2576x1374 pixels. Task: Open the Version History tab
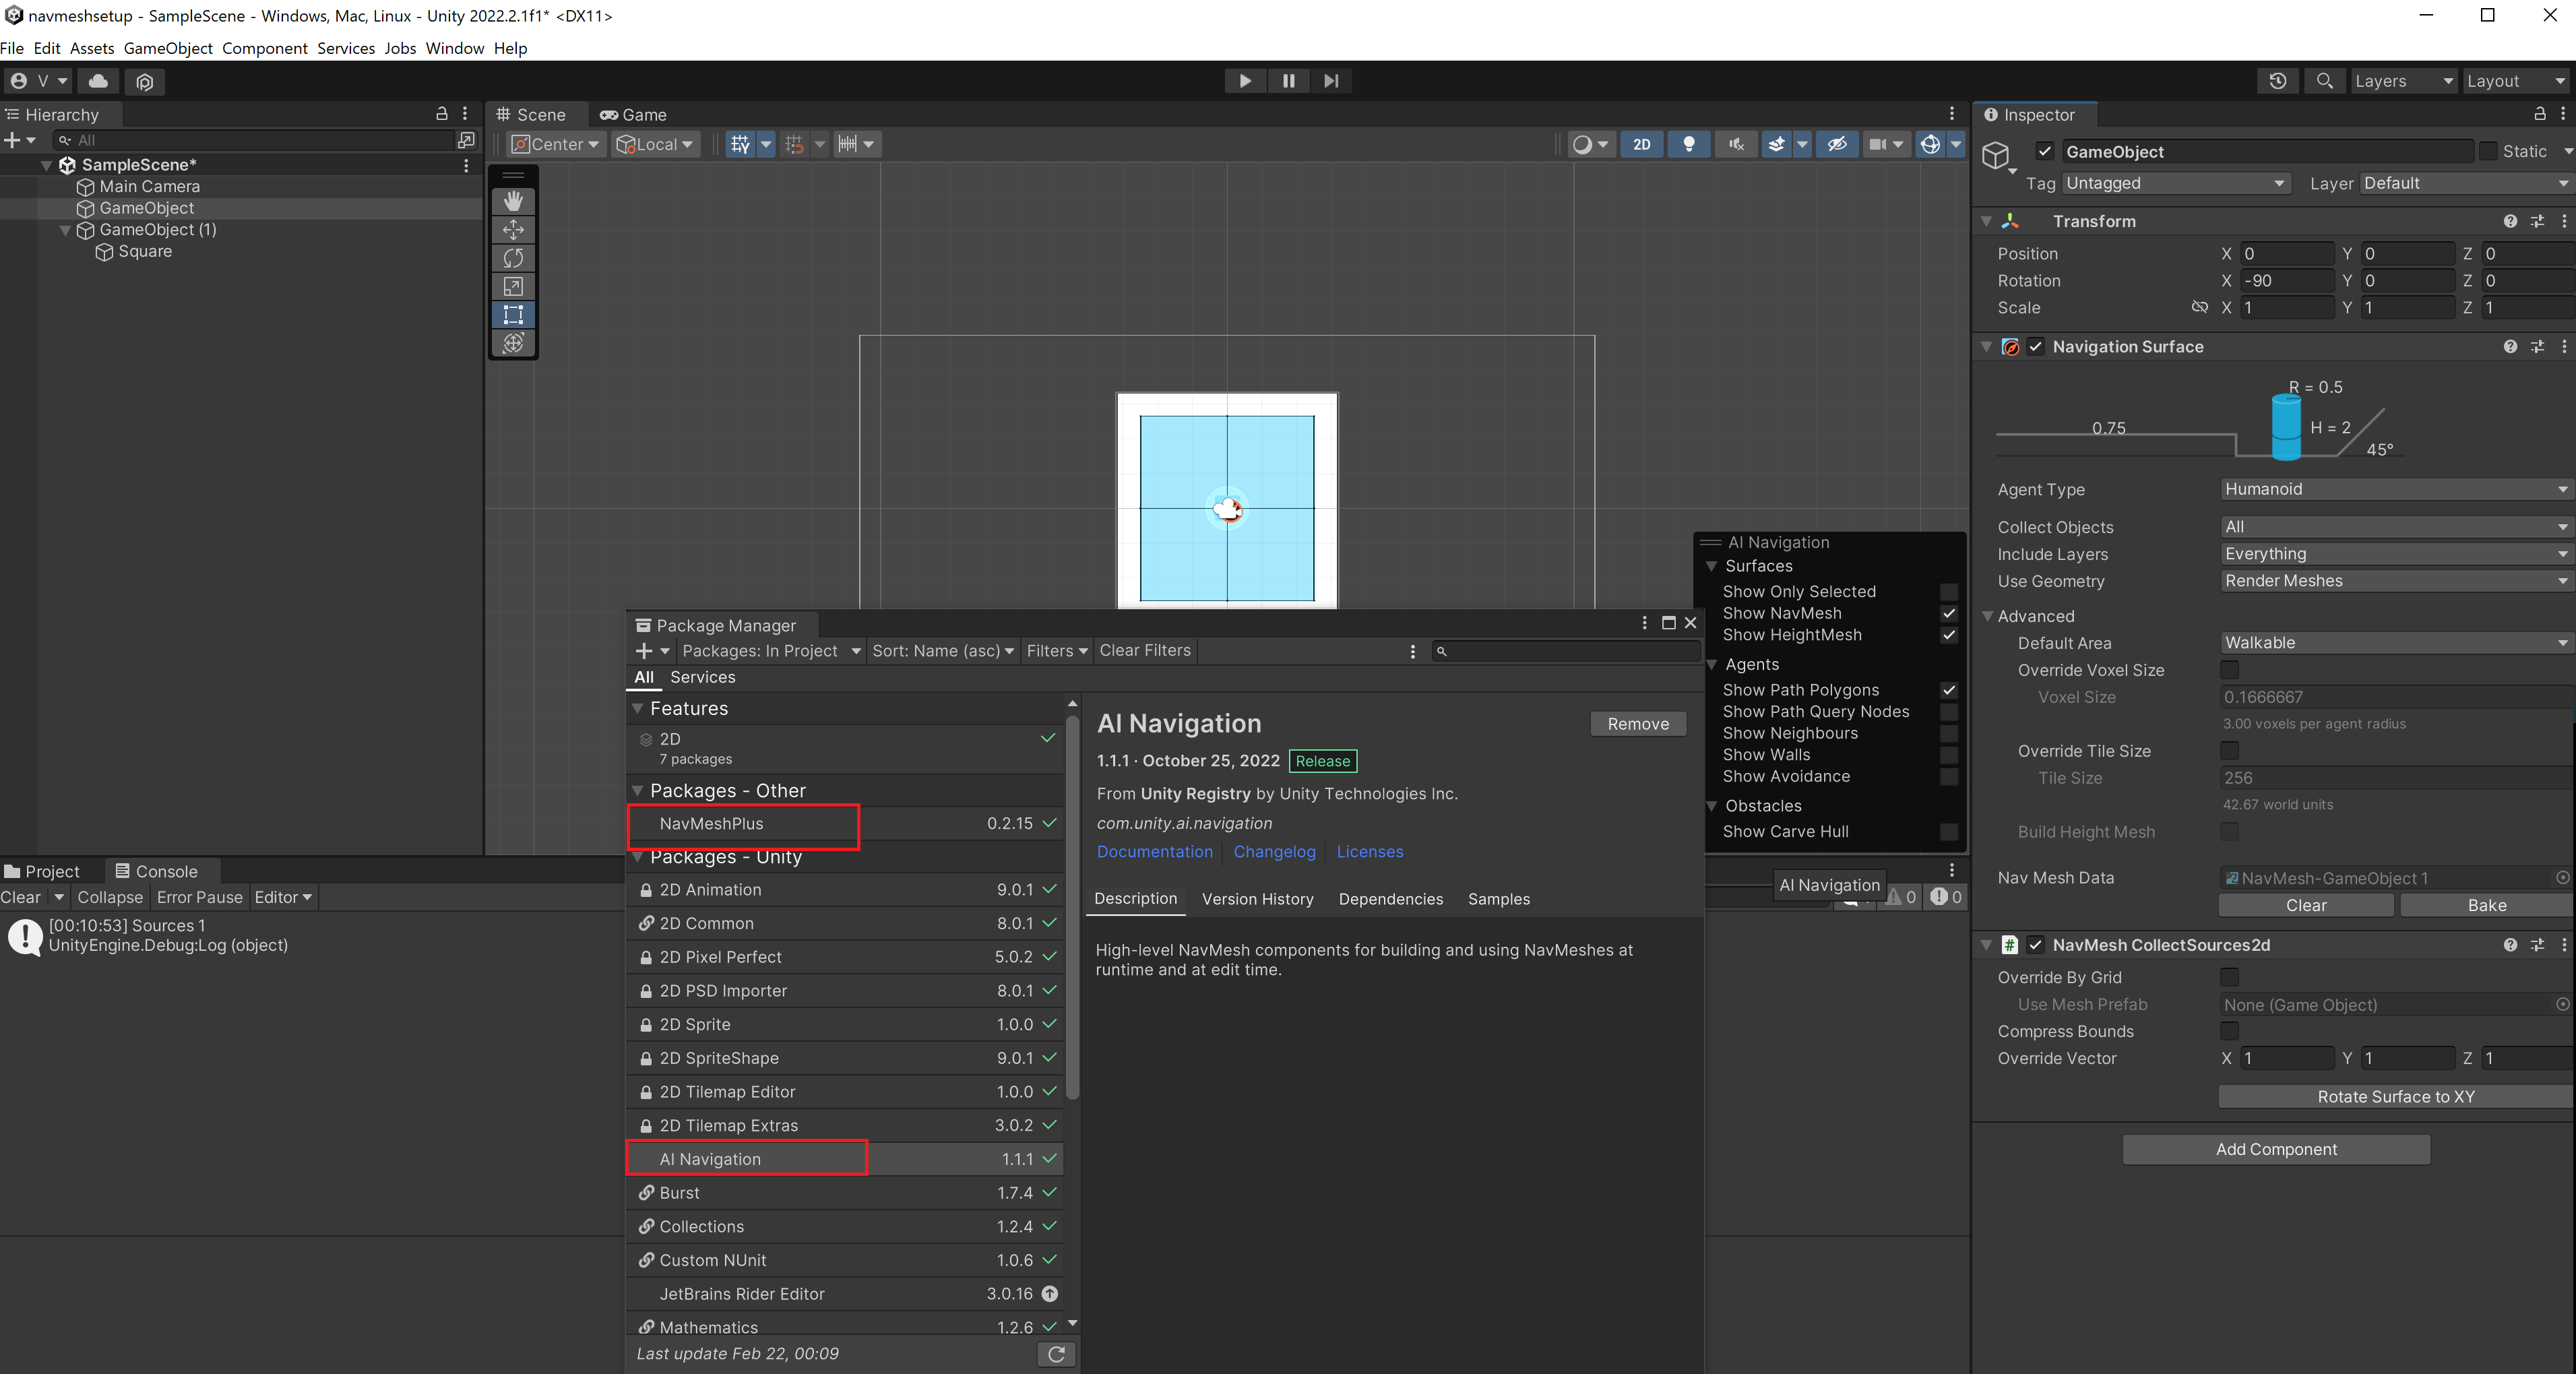[x=1257, y=899]
